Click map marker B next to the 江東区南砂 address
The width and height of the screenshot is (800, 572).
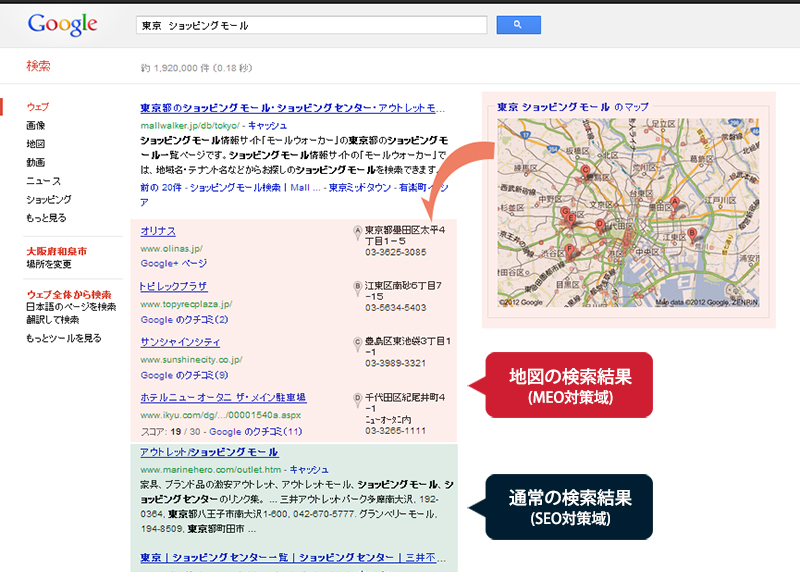(x=358, y=288)
